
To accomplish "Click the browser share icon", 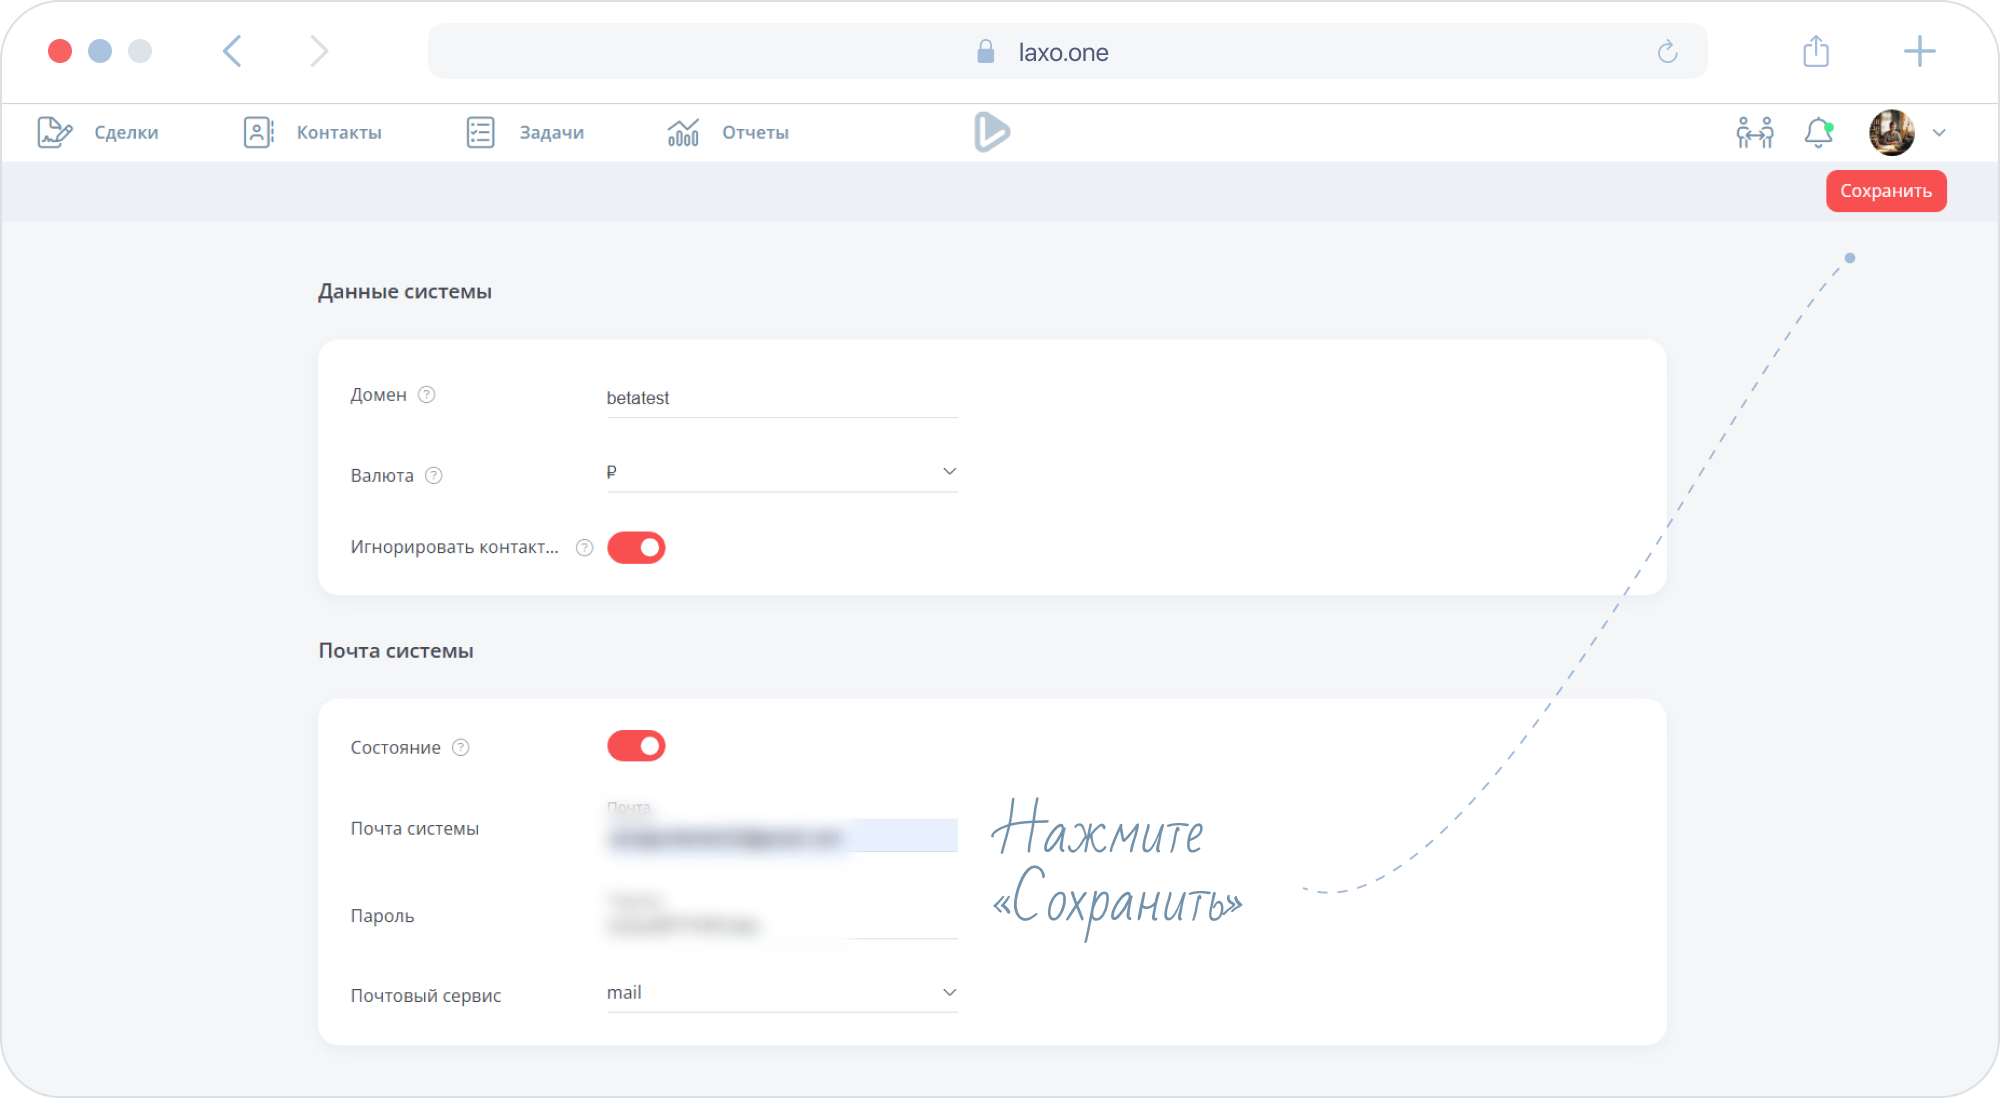I will tap(1816, 52).
